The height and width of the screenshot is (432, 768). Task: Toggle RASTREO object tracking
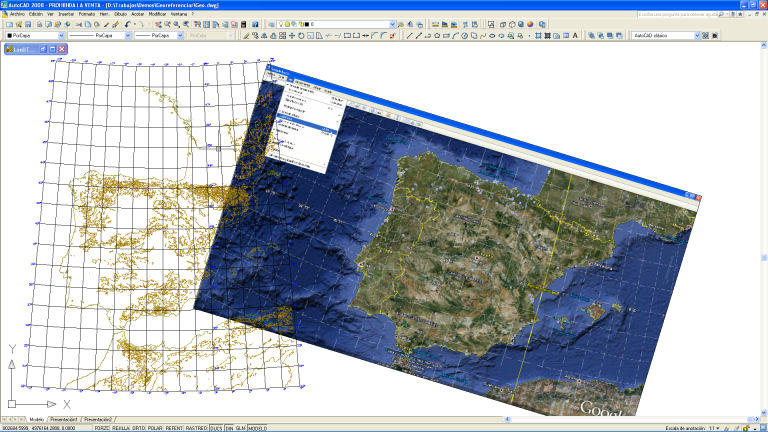196,428
